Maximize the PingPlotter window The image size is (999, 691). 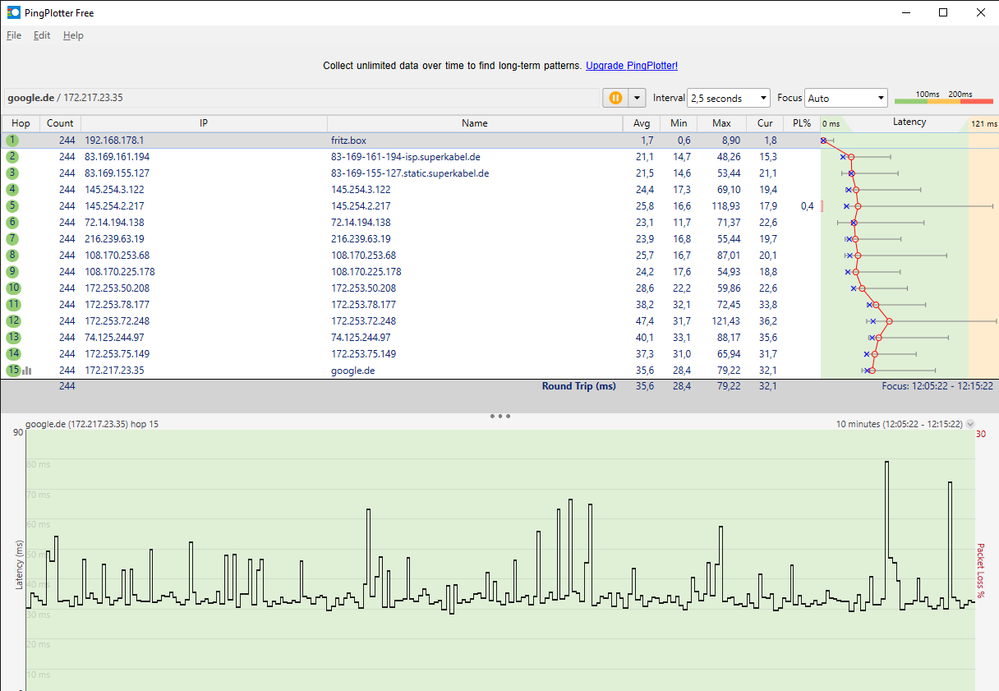coord(944,13)
